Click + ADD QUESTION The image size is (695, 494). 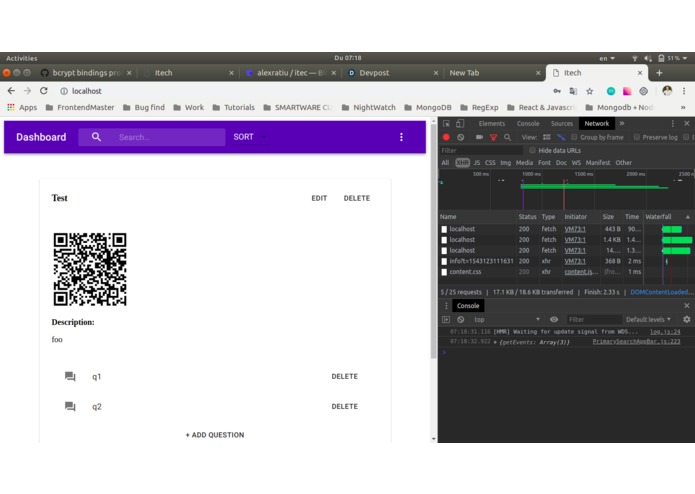coord(215,435)
